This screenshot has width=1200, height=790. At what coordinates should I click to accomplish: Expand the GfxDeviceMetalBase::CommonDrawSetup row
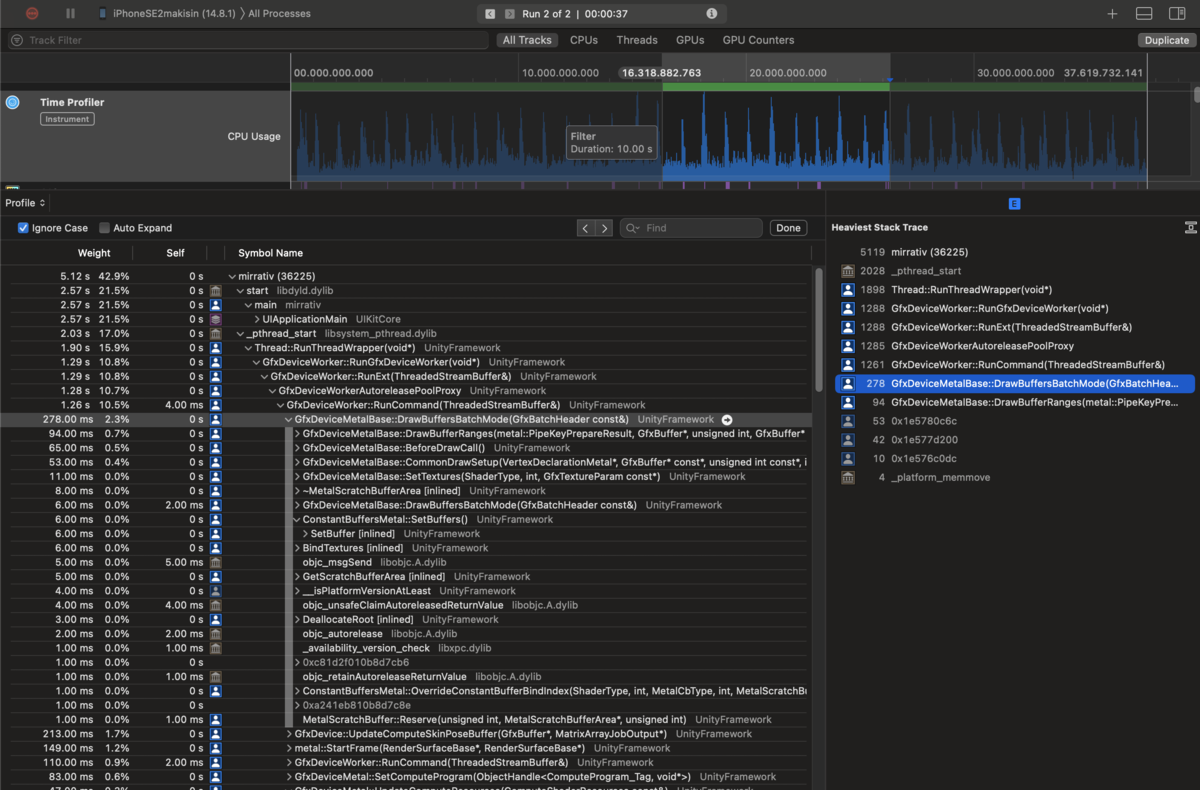[x=297, y=462]
